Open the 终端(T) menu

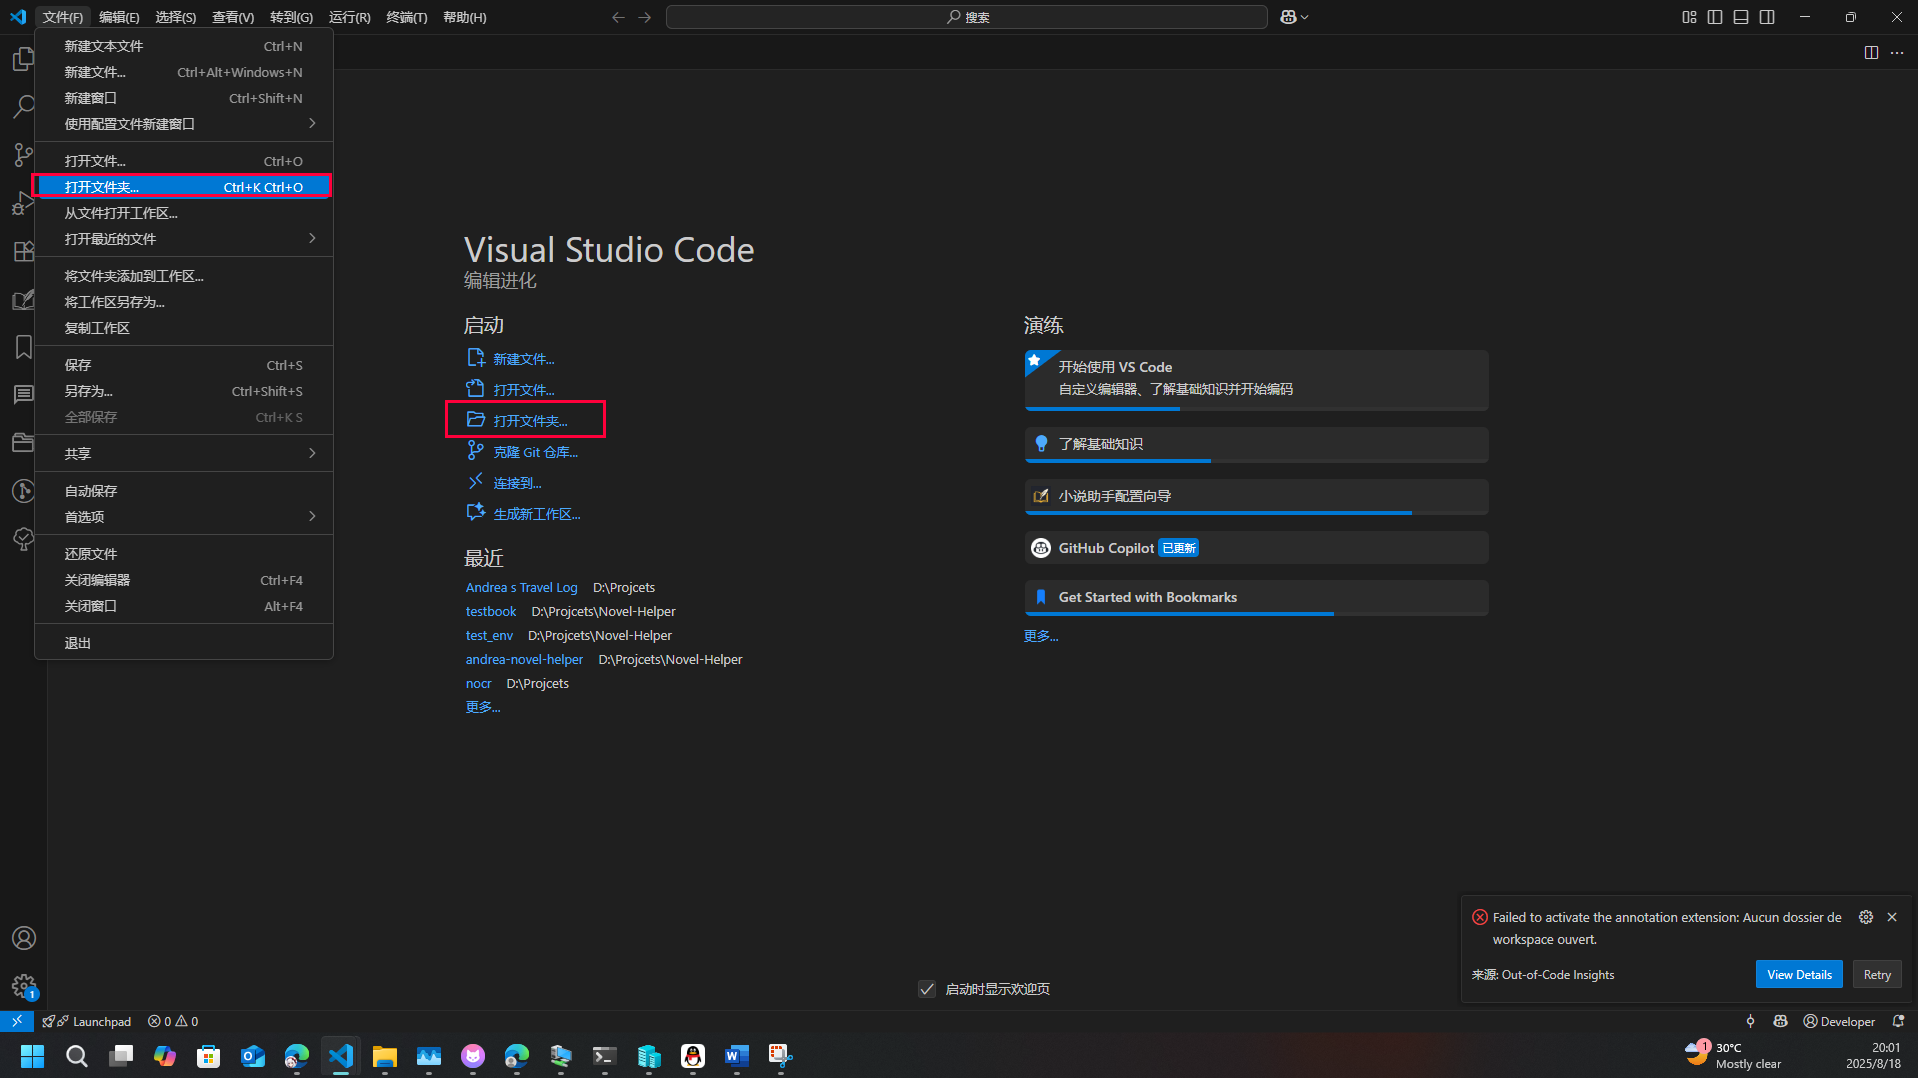(x=406, y=17)
